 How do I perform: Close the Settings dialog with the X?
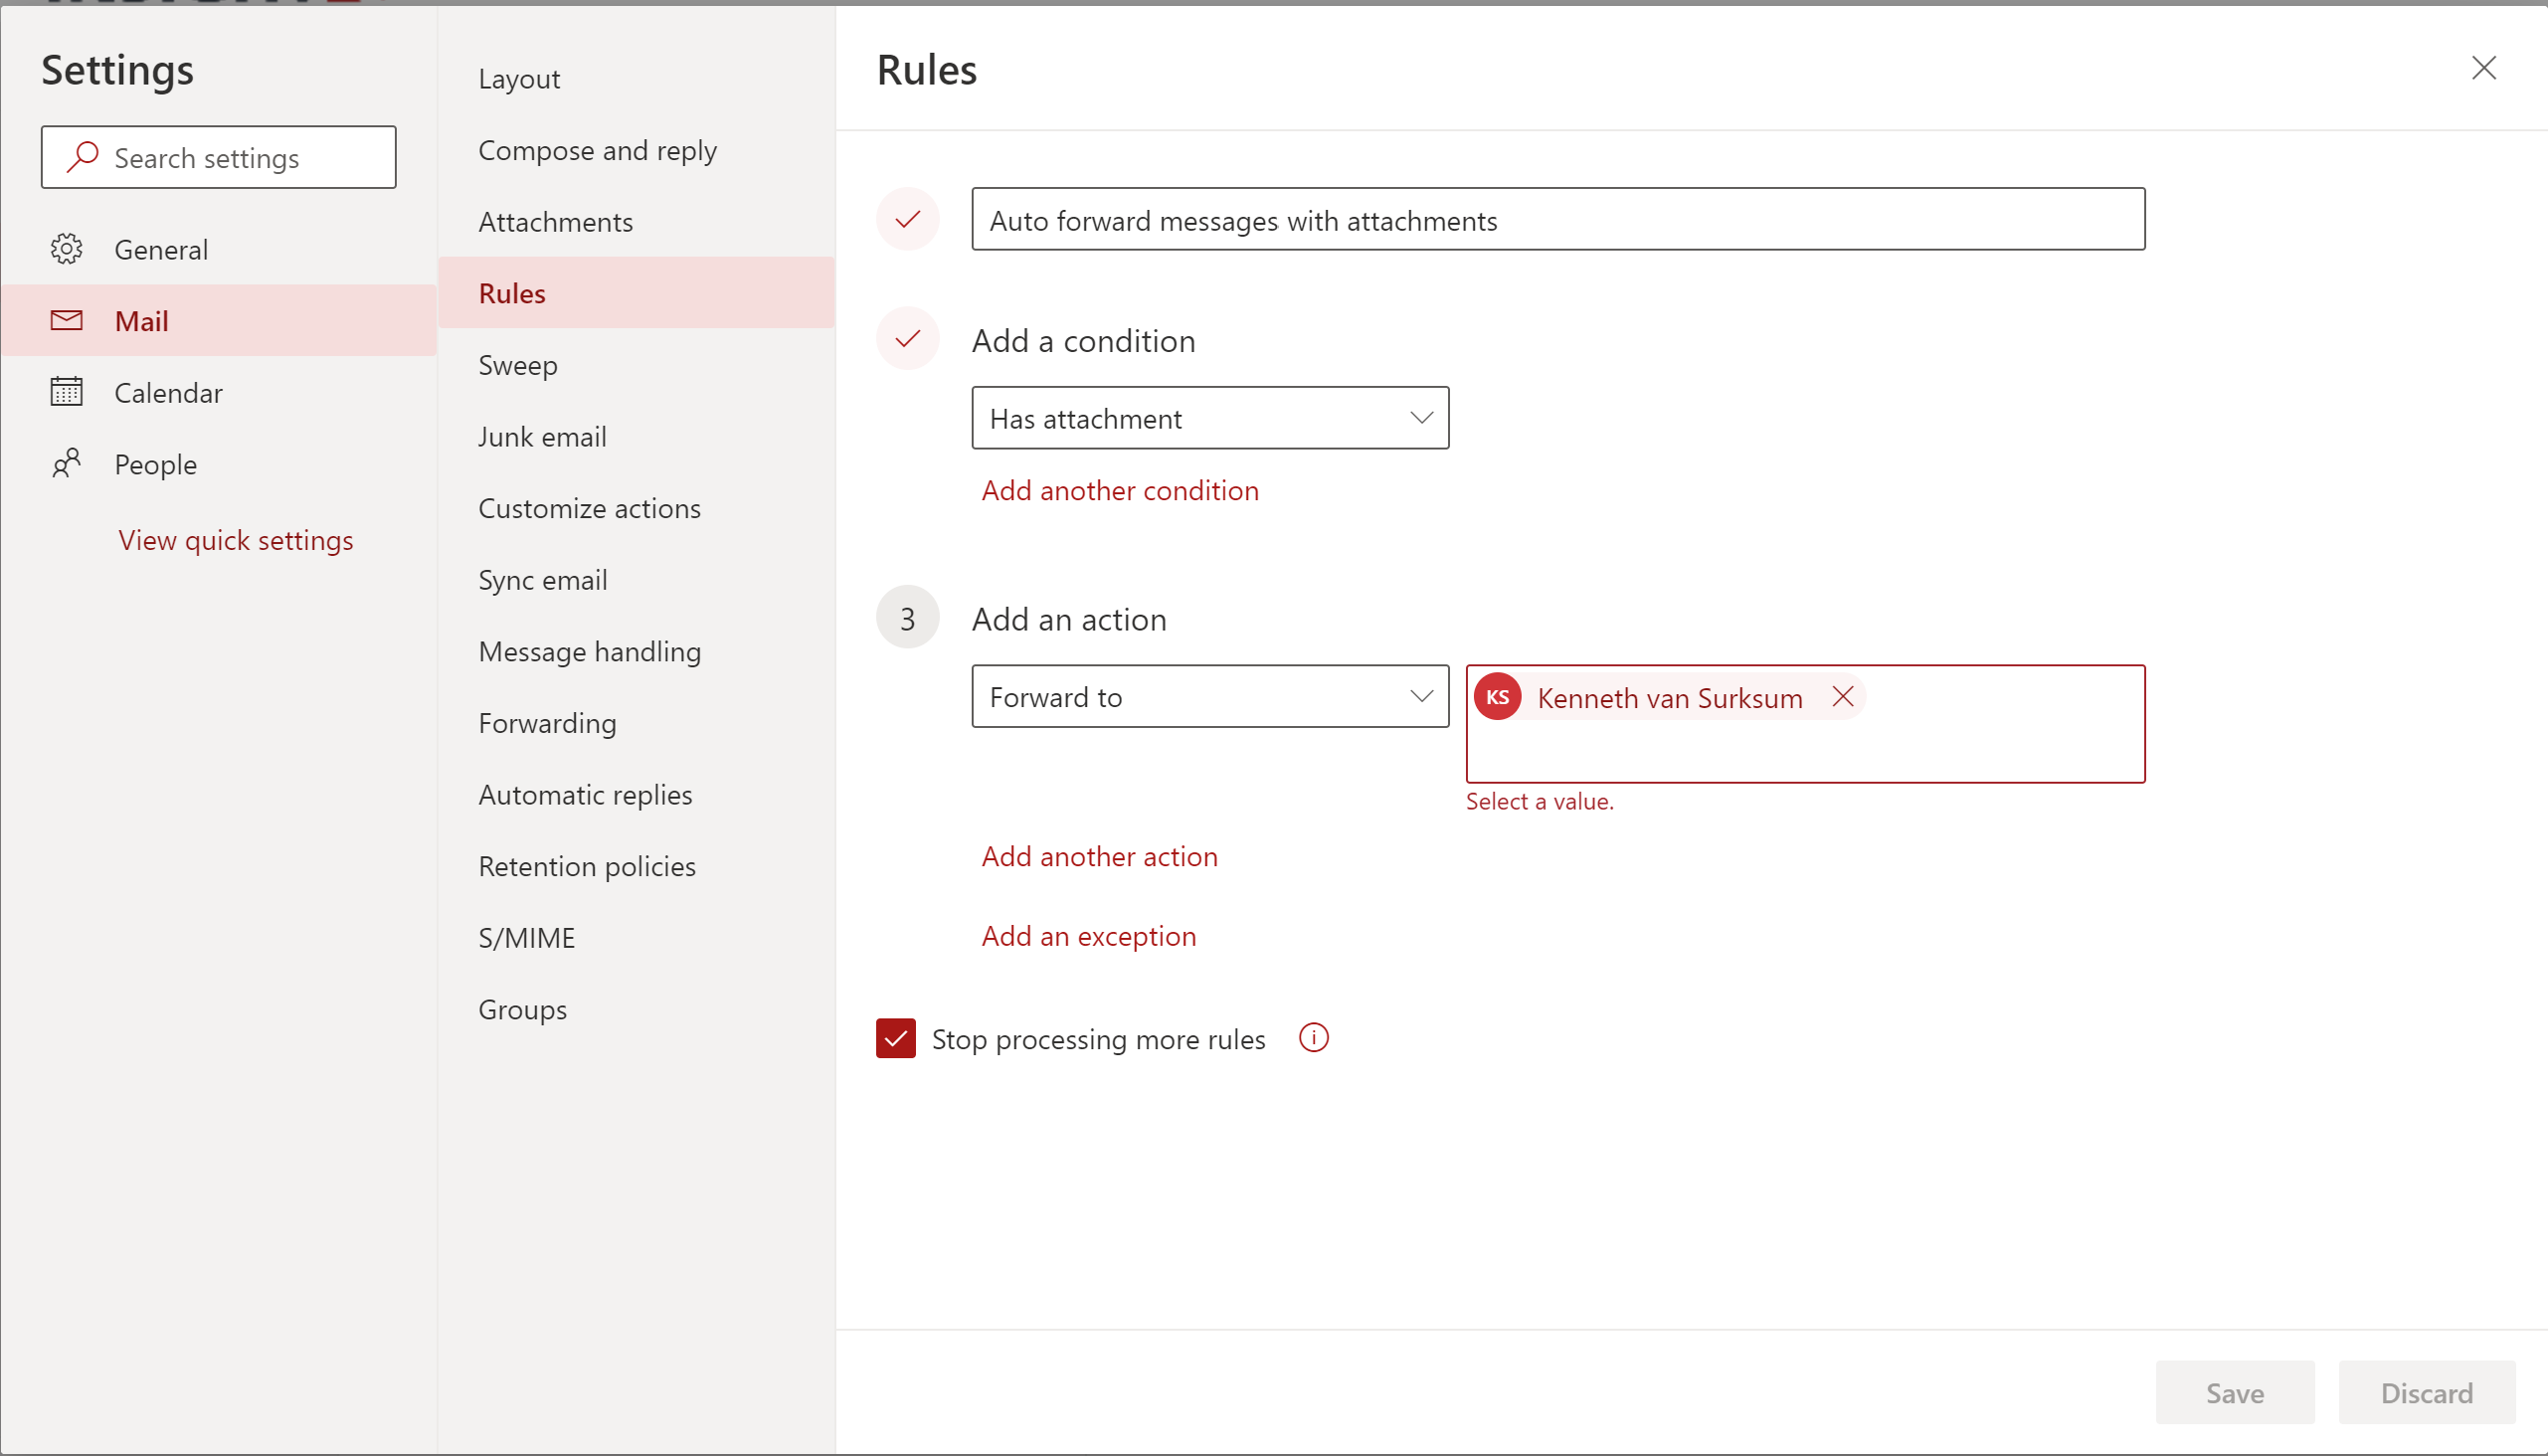point(2483,68)
